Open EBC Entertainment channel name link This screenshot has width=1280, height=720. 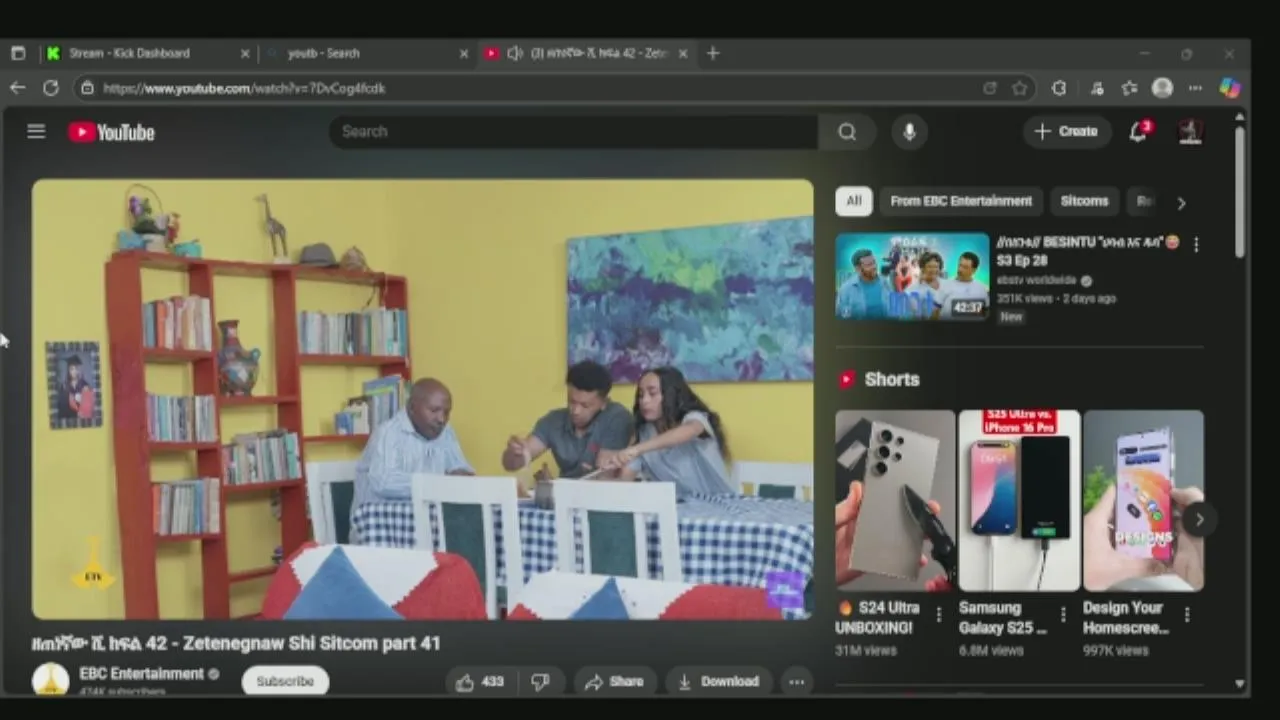141,673
